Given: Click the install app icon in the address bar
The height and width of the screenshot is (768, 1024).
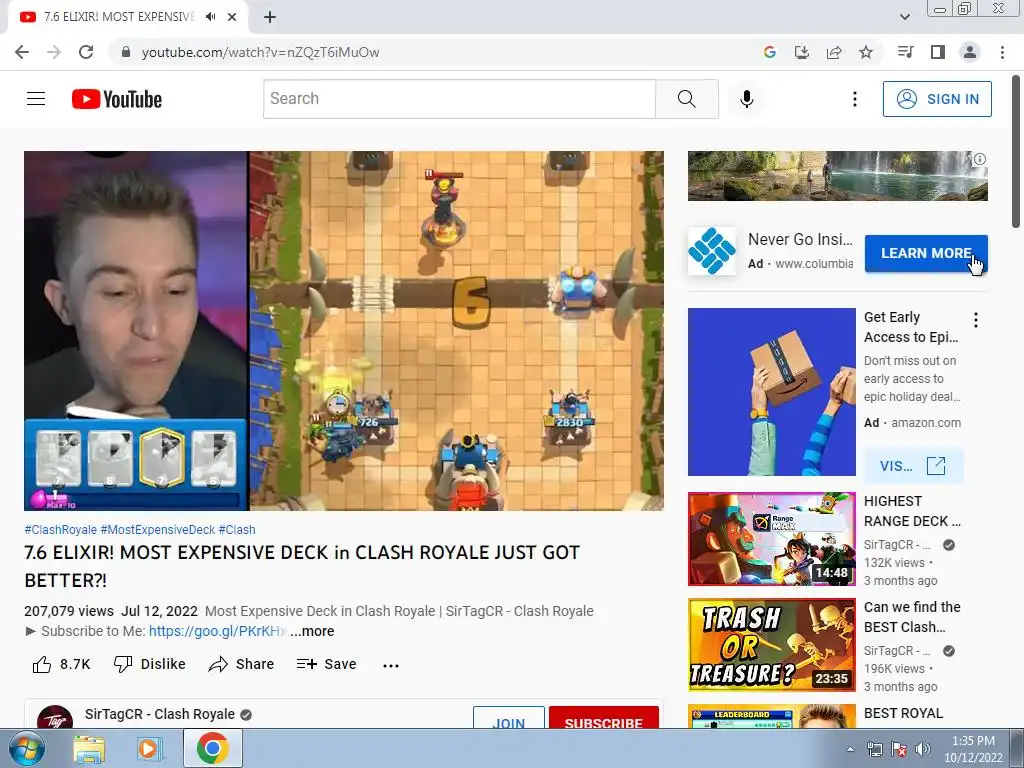Looking at the screenshot, I should click(x=801, y=52).
